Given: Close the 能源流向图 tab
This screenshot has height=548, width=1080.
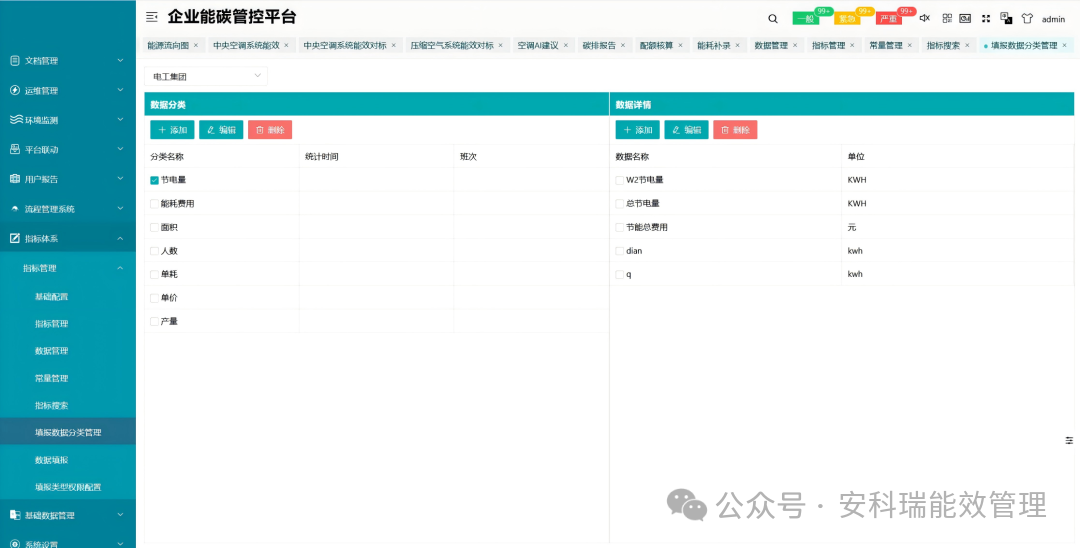Looking at the screenshot, I should coord(196,45).
